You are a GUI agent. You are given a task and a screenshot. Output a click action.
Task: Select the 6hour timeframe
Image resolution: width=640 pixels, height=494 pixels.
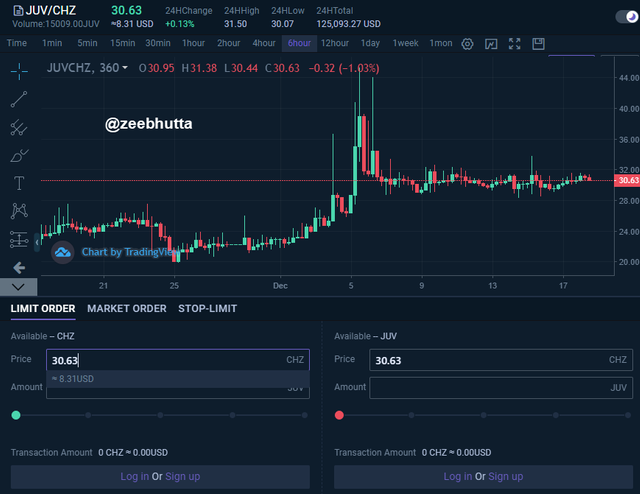point(299,43)
